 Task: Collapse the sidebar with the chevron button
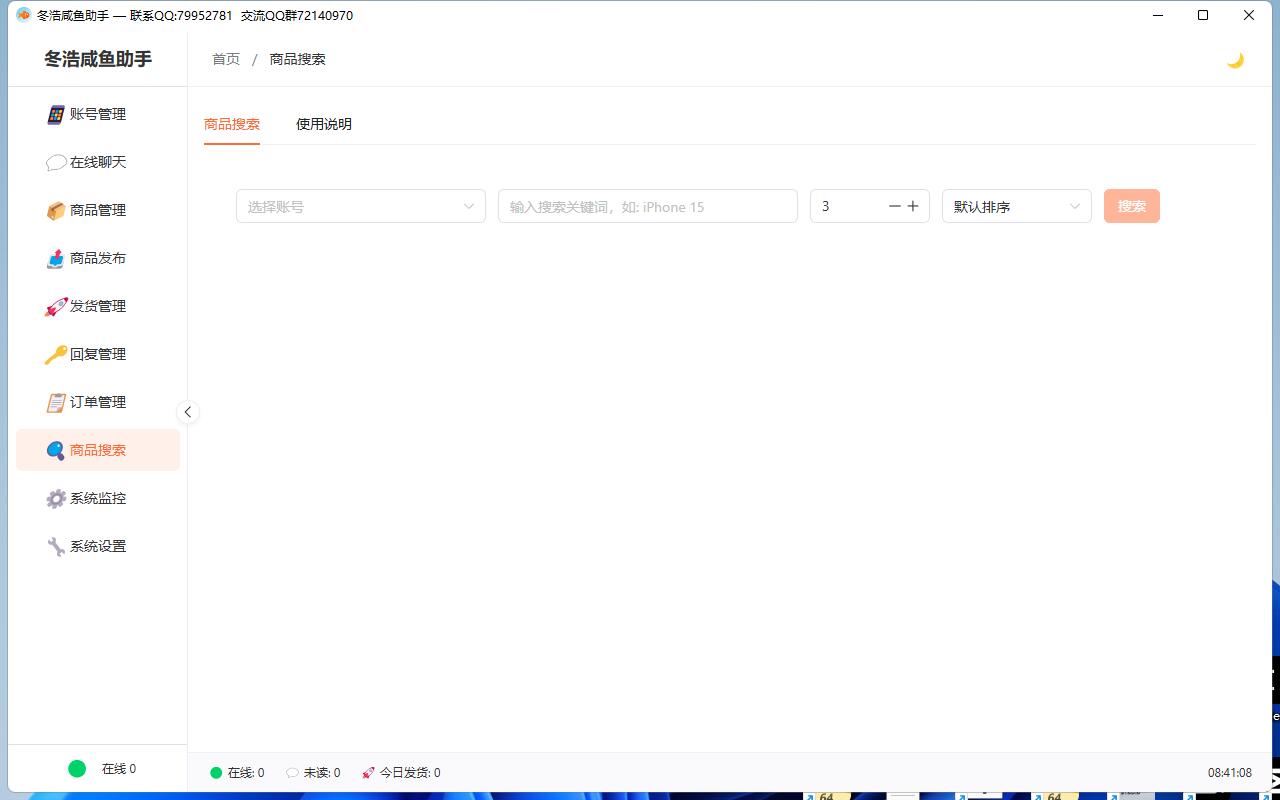click(187, 412)
